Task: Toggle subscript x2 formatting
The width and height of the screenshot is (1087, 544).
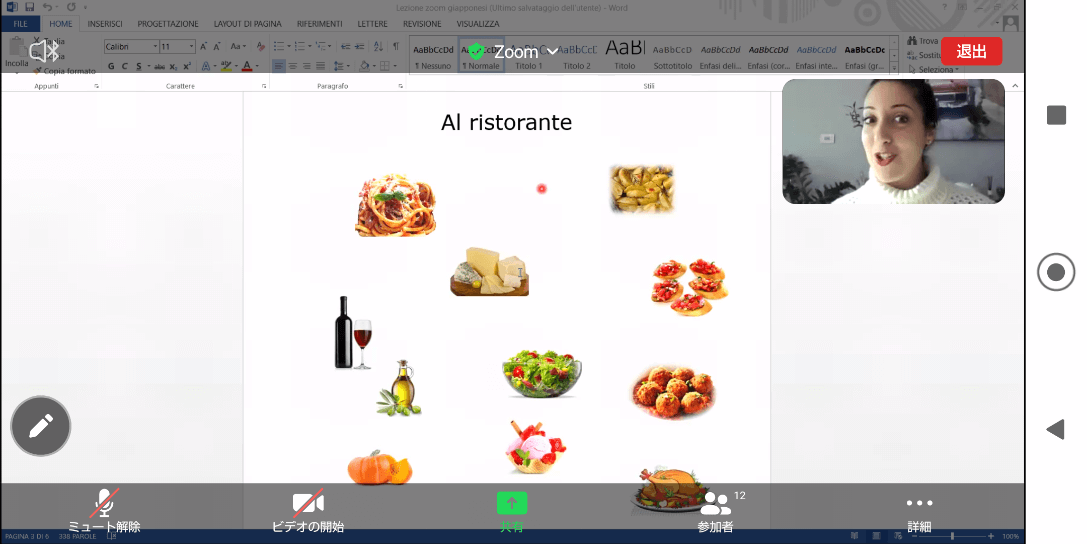Action: [x=173, y=67]
